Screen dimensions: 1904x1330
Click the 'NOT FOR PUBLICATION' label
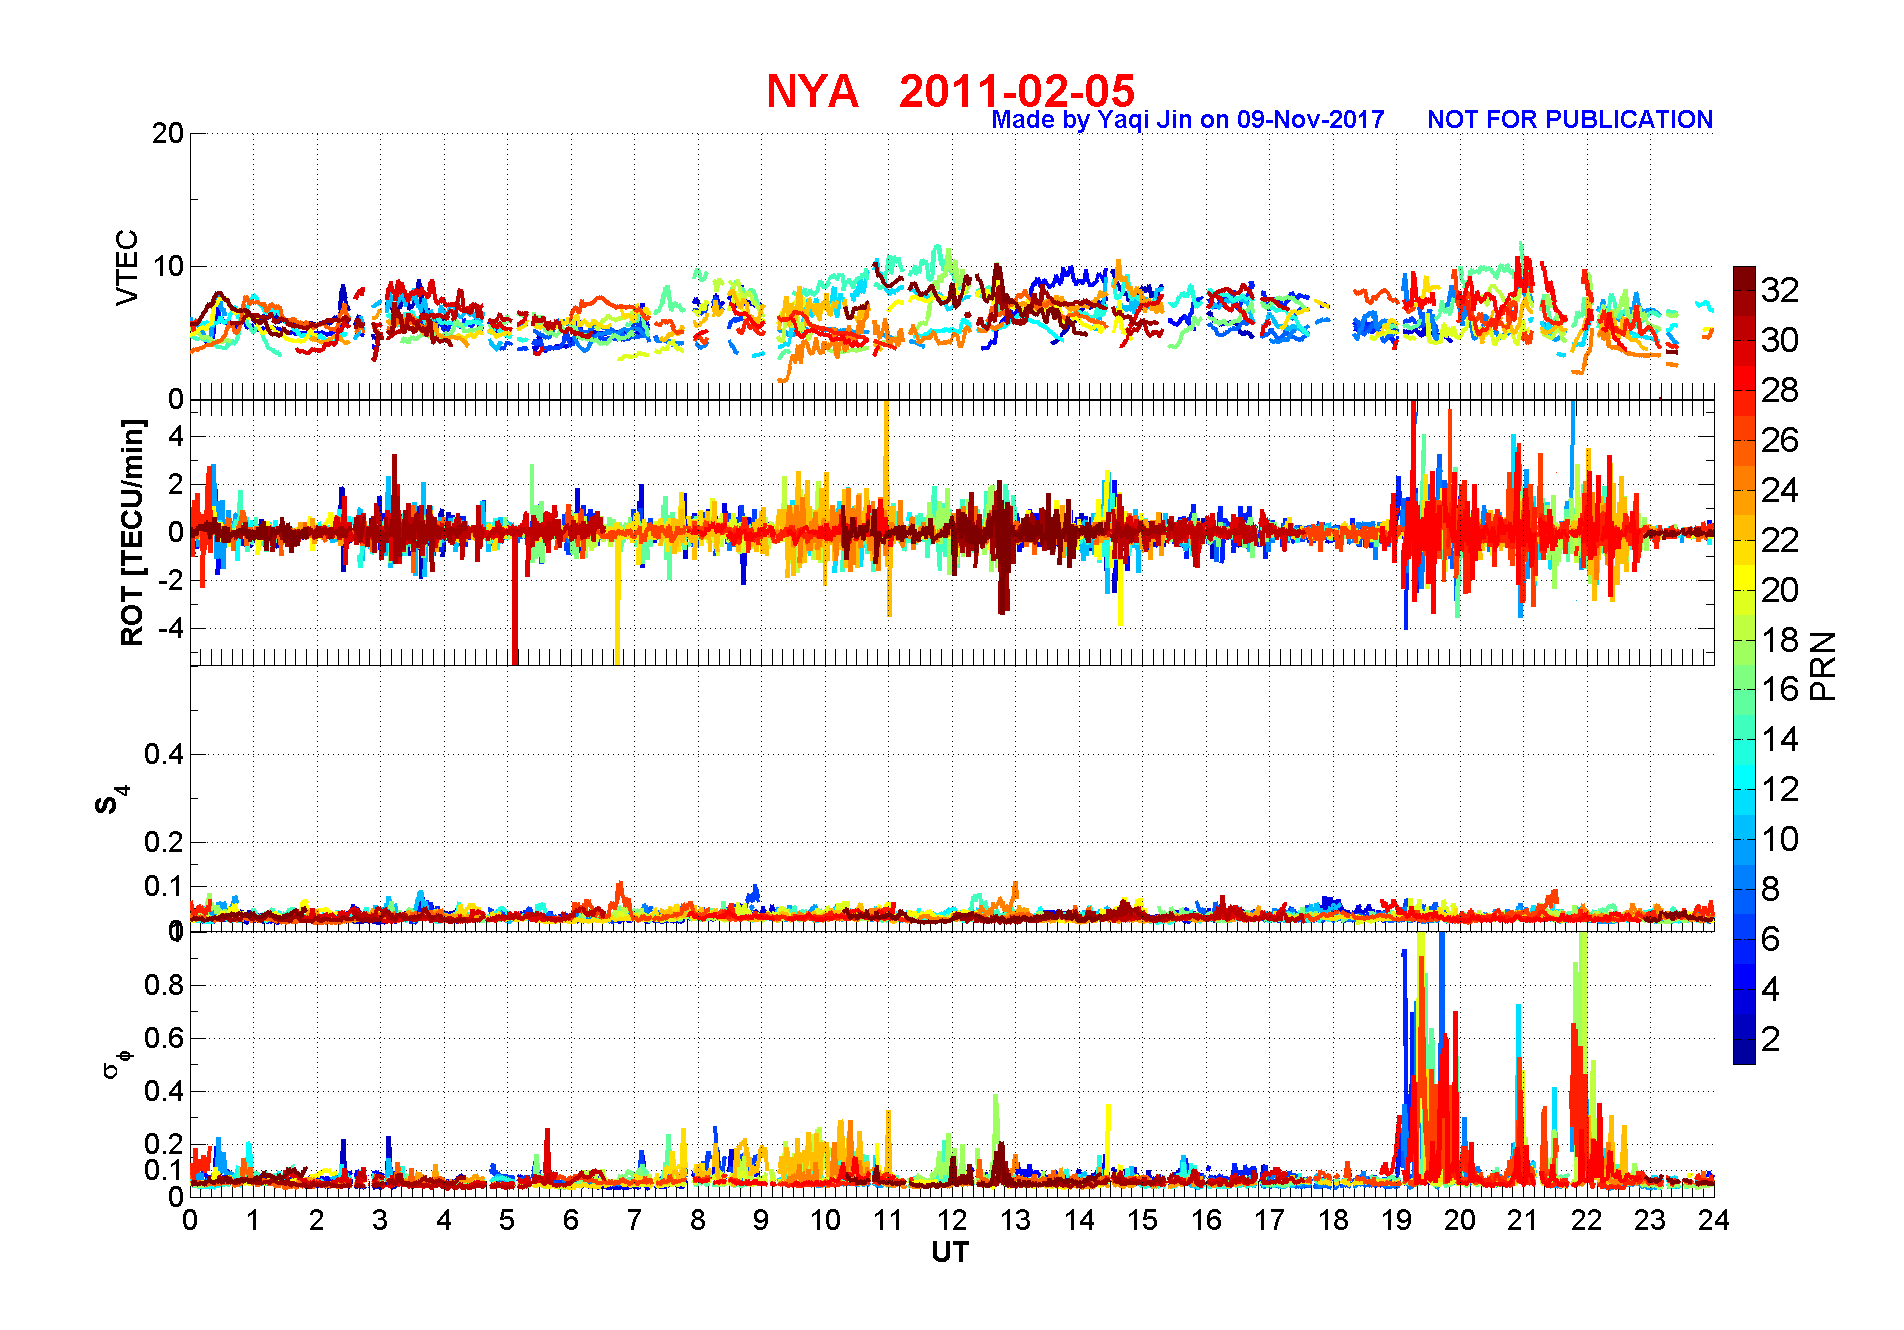point(1570,120)
